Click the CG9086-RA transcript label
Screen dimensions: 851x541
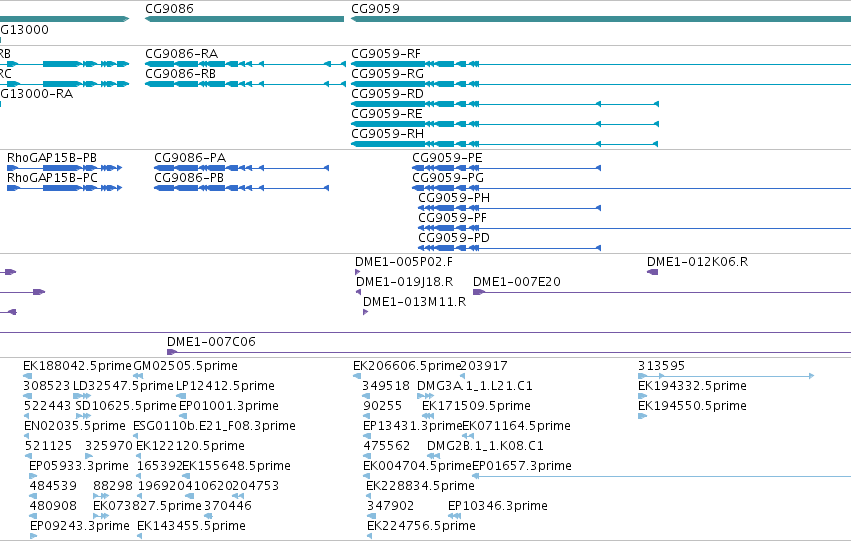tap(181, 54)
